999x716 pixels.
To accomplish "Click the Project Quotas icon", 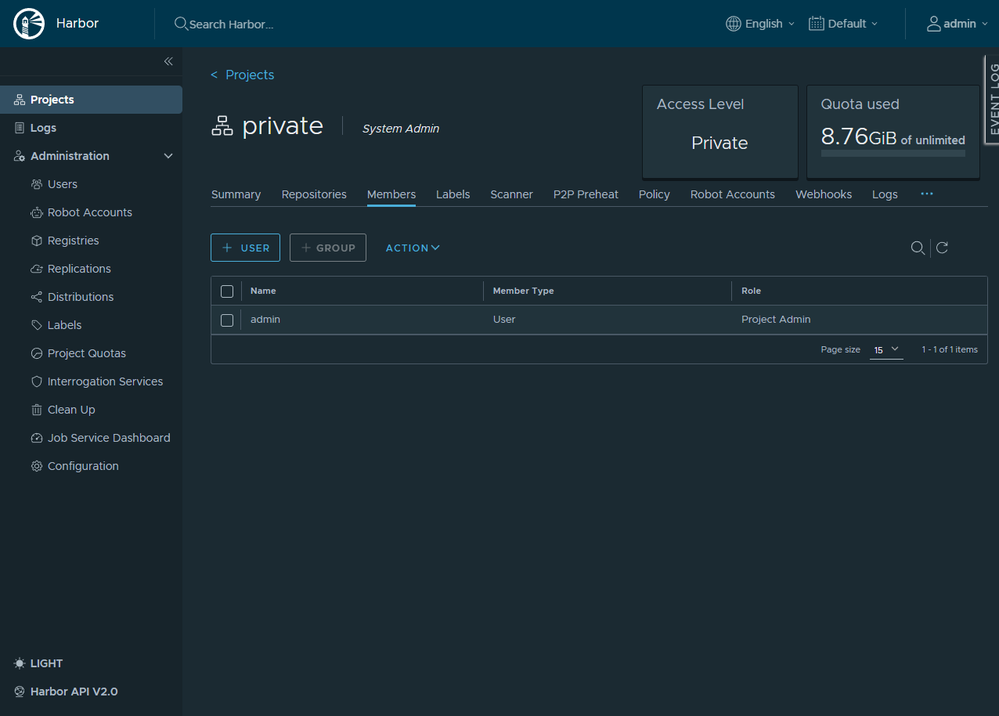I will coord(37,353).
